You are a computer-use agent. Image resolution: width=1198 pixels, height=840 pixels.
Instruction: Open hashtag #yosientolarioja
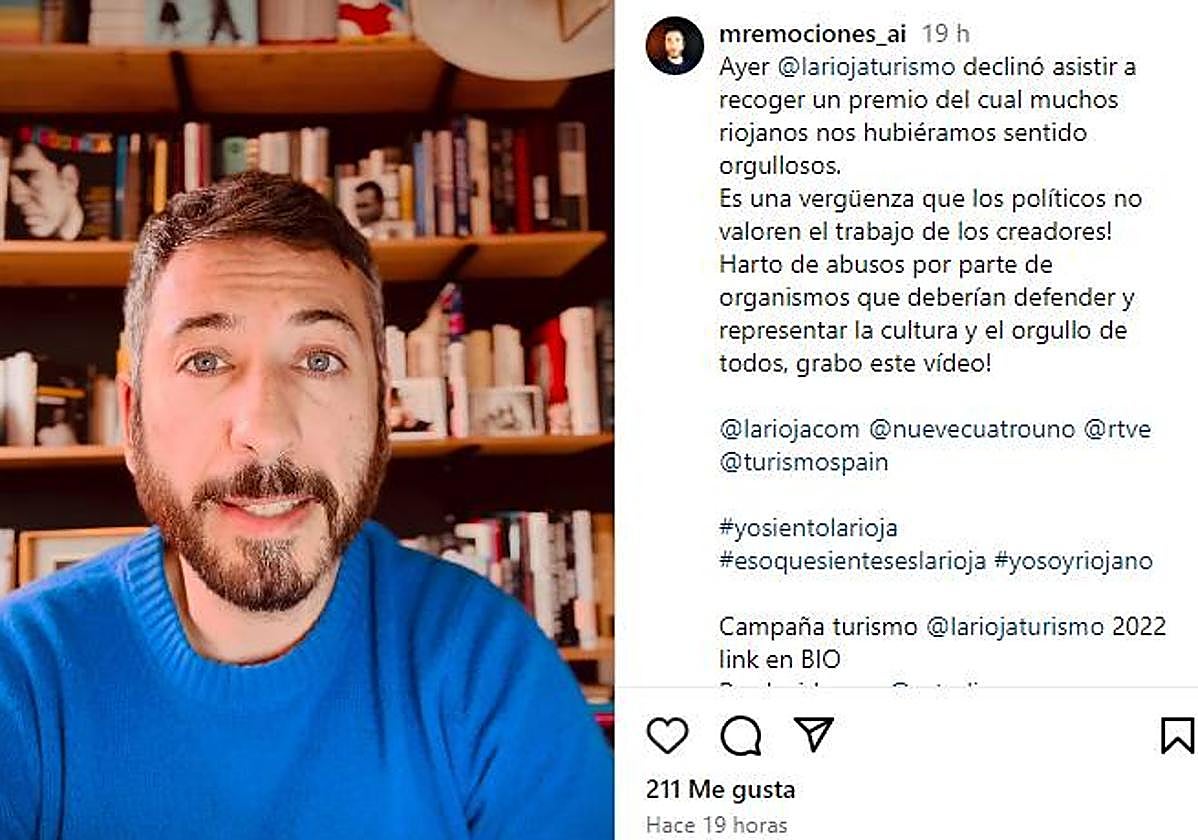click(x=808, y=528)
